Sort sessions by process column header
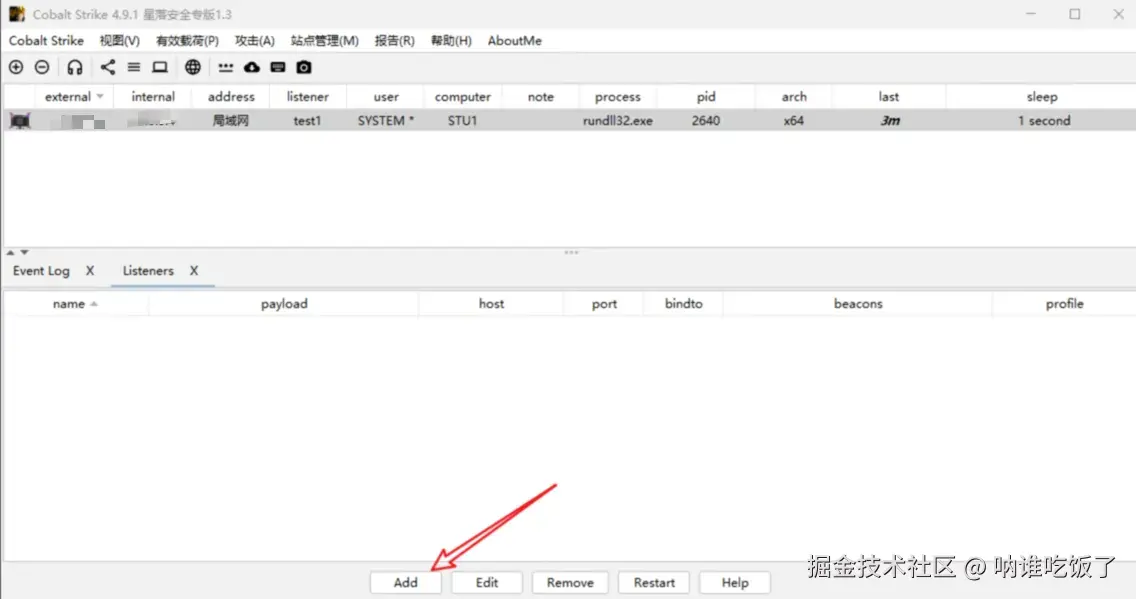Image resolution: width=1136 pixels, height=599 pixels. click(618, 96)
